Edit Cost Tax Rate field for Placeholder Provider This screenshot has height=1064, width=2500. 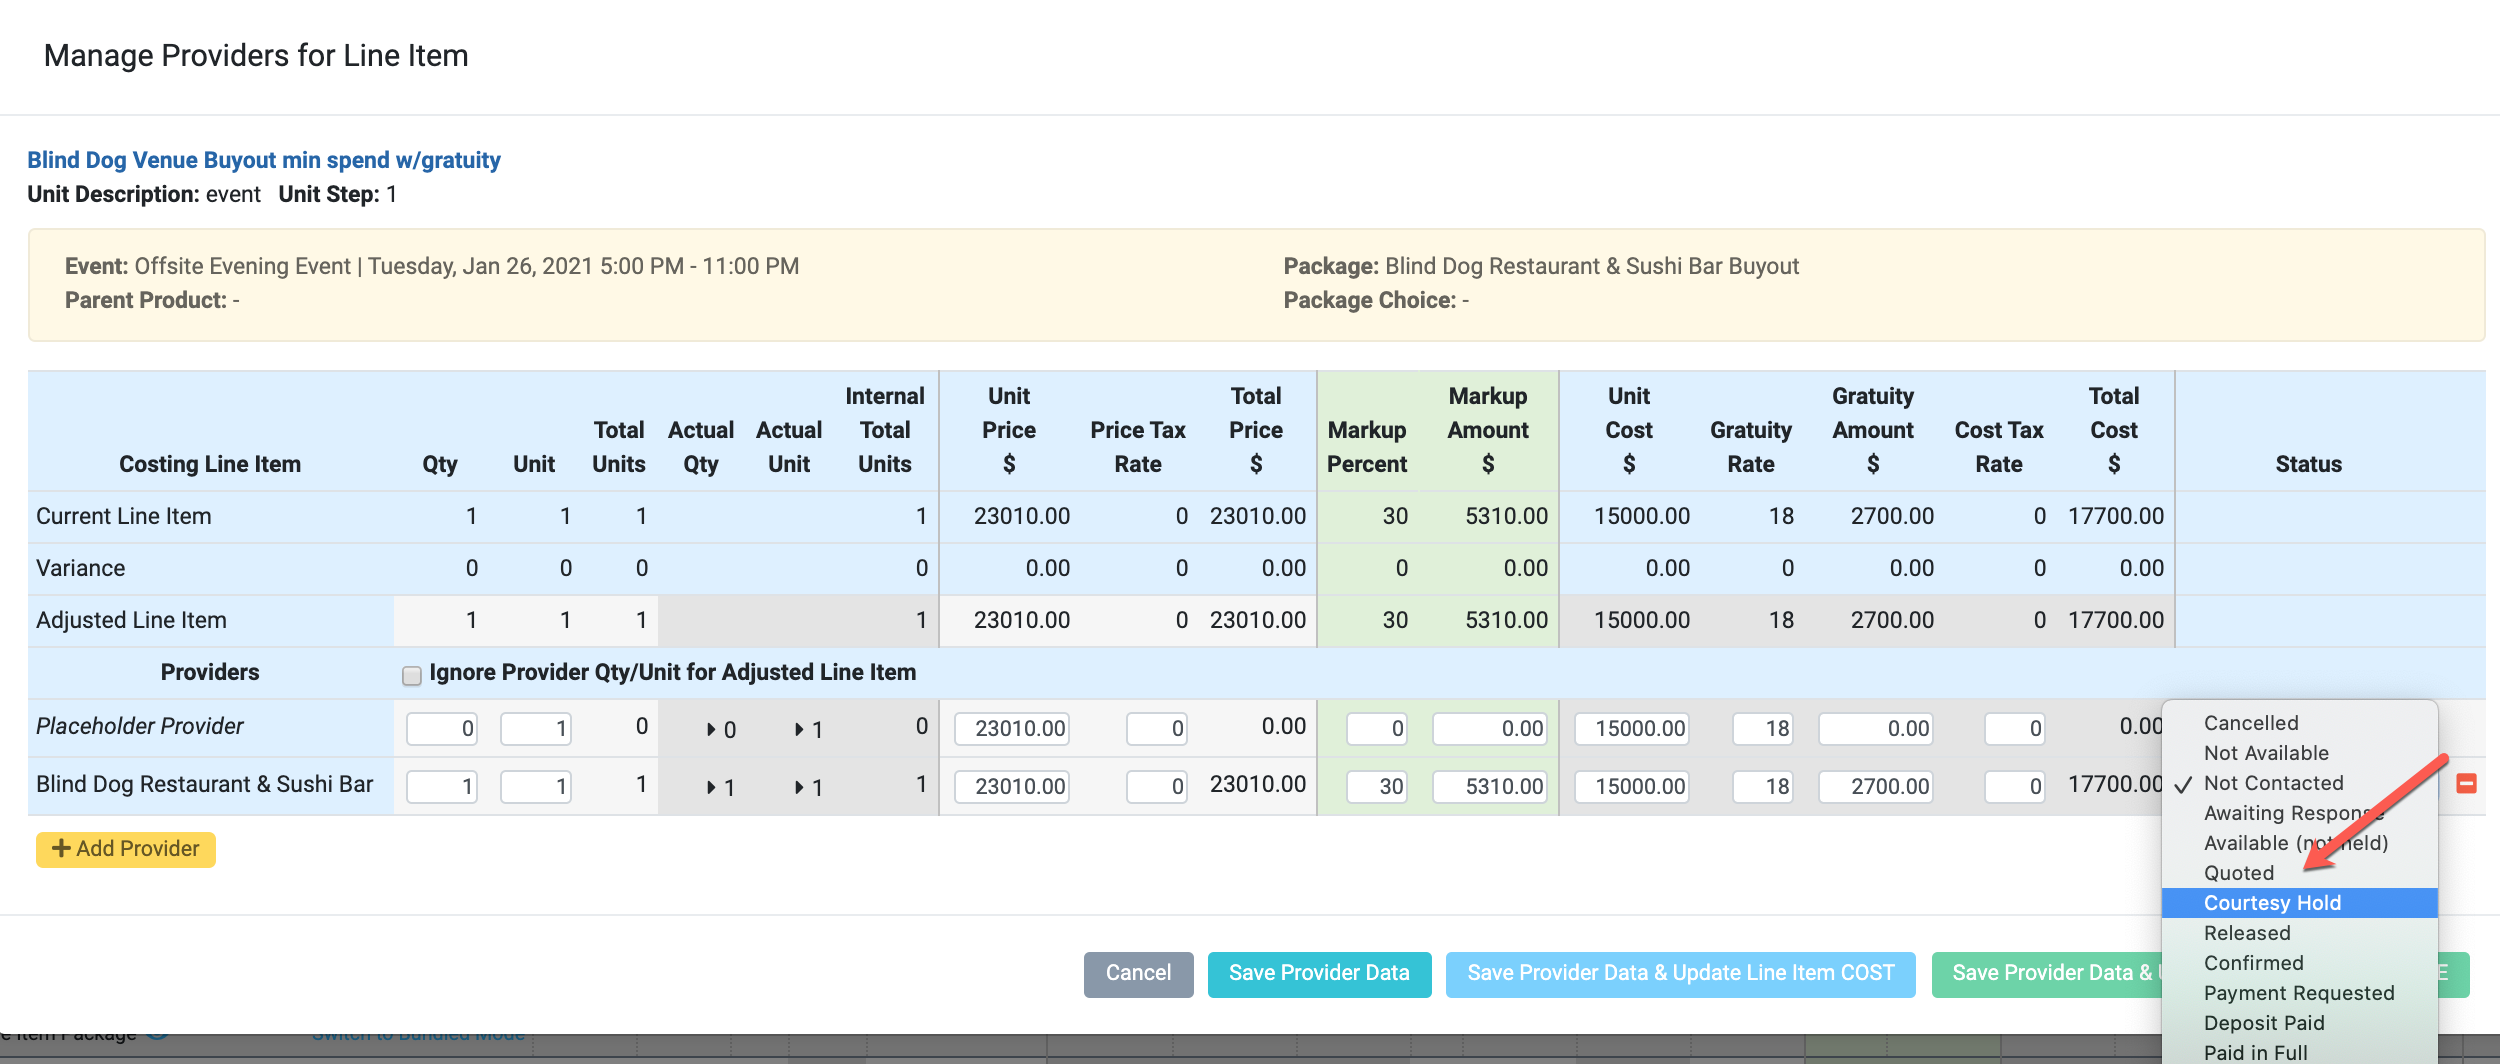(x=2014, y=728)
